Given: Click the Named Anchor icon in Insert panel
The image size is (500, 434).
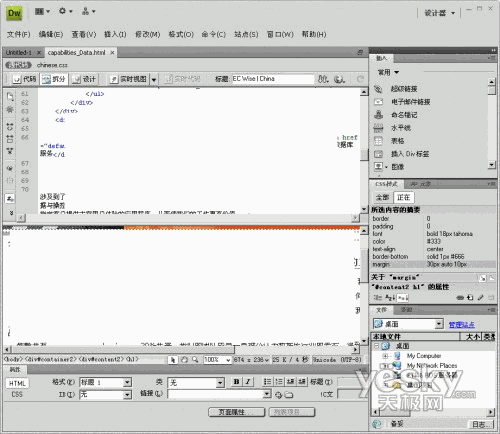Looking at the screenshot, I should (378, 115).
